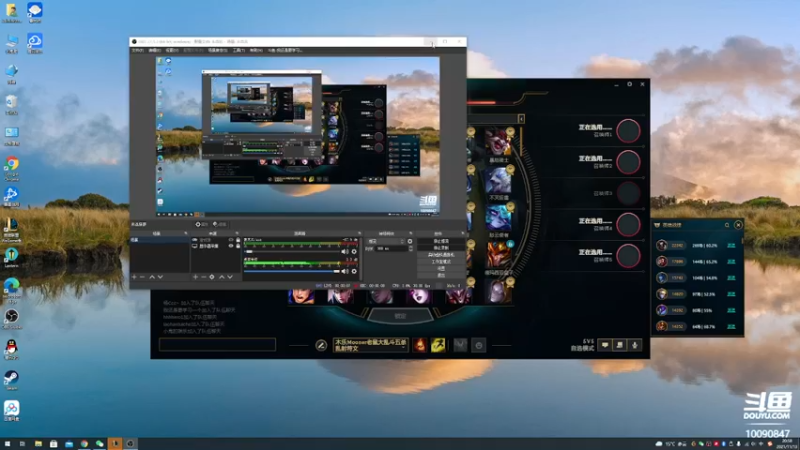Toggle lock on display capture source

[238, 246]
